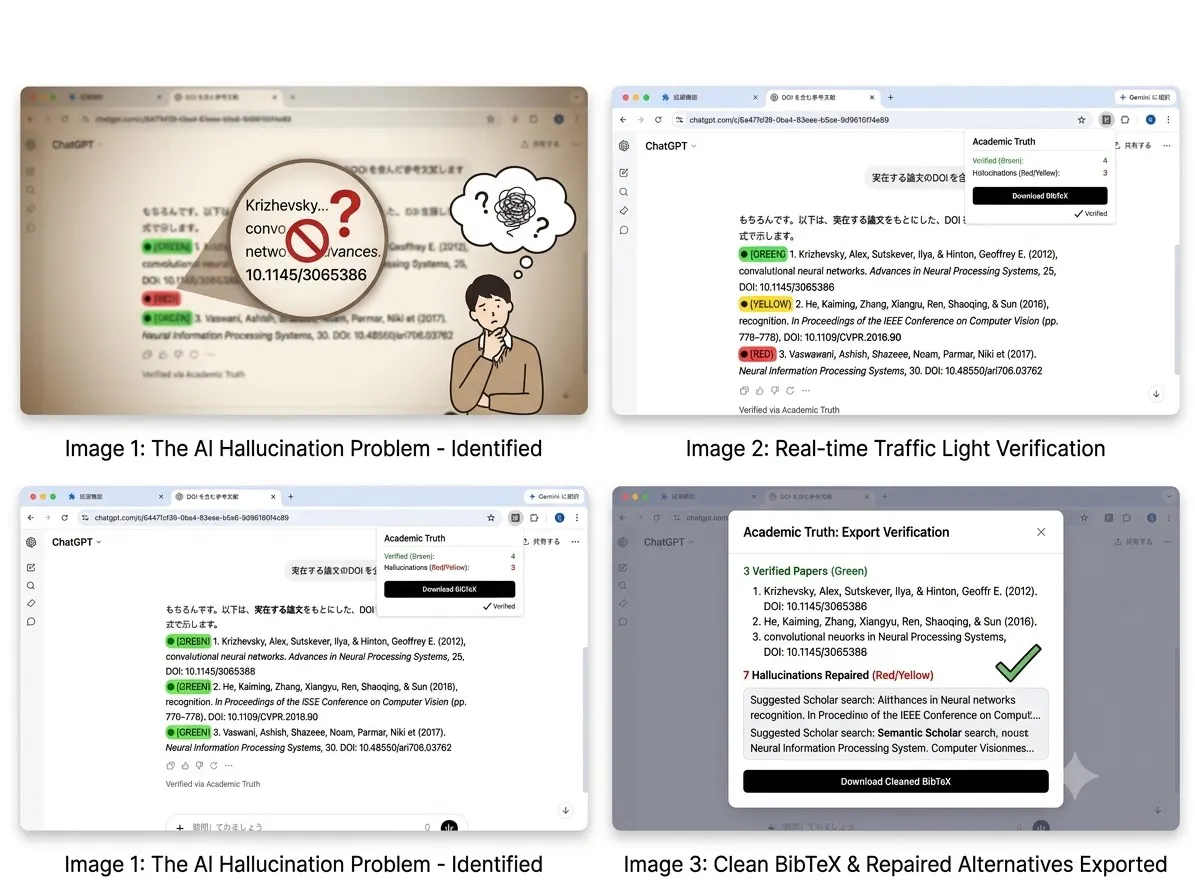Open Chrome three-dot menu in Image 2 window
This screenshot has width=1195, height=896.
pos(1168,120)
